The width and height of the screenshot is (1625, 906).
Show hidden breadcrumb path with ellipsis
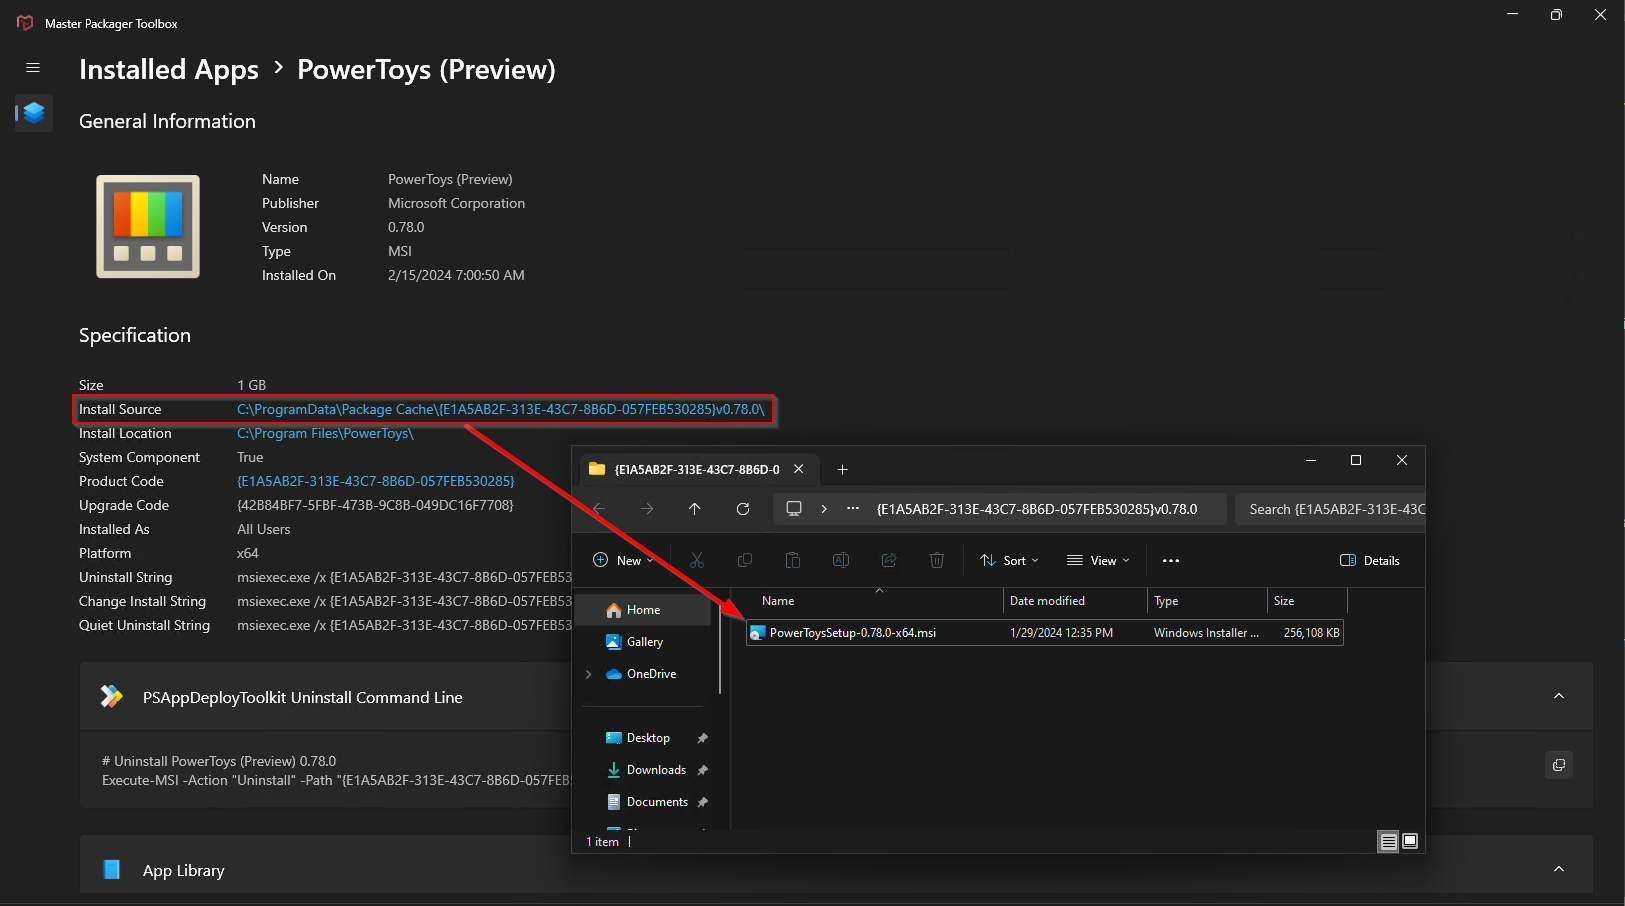coord(853,508)
